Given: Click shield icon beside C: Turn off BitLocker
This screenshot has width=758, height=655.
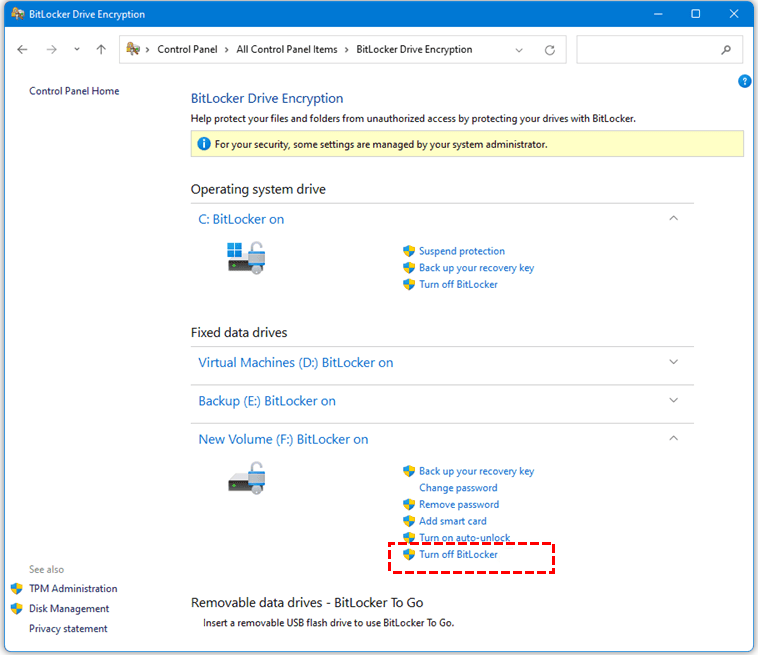Looking at the screenshot, I should [x=409, y=284].
